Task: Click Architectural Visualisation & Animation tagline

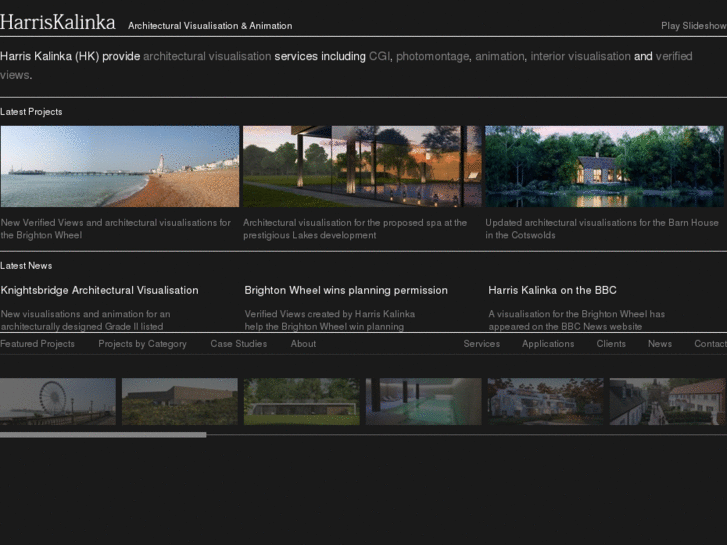Action: coord(210,26)
